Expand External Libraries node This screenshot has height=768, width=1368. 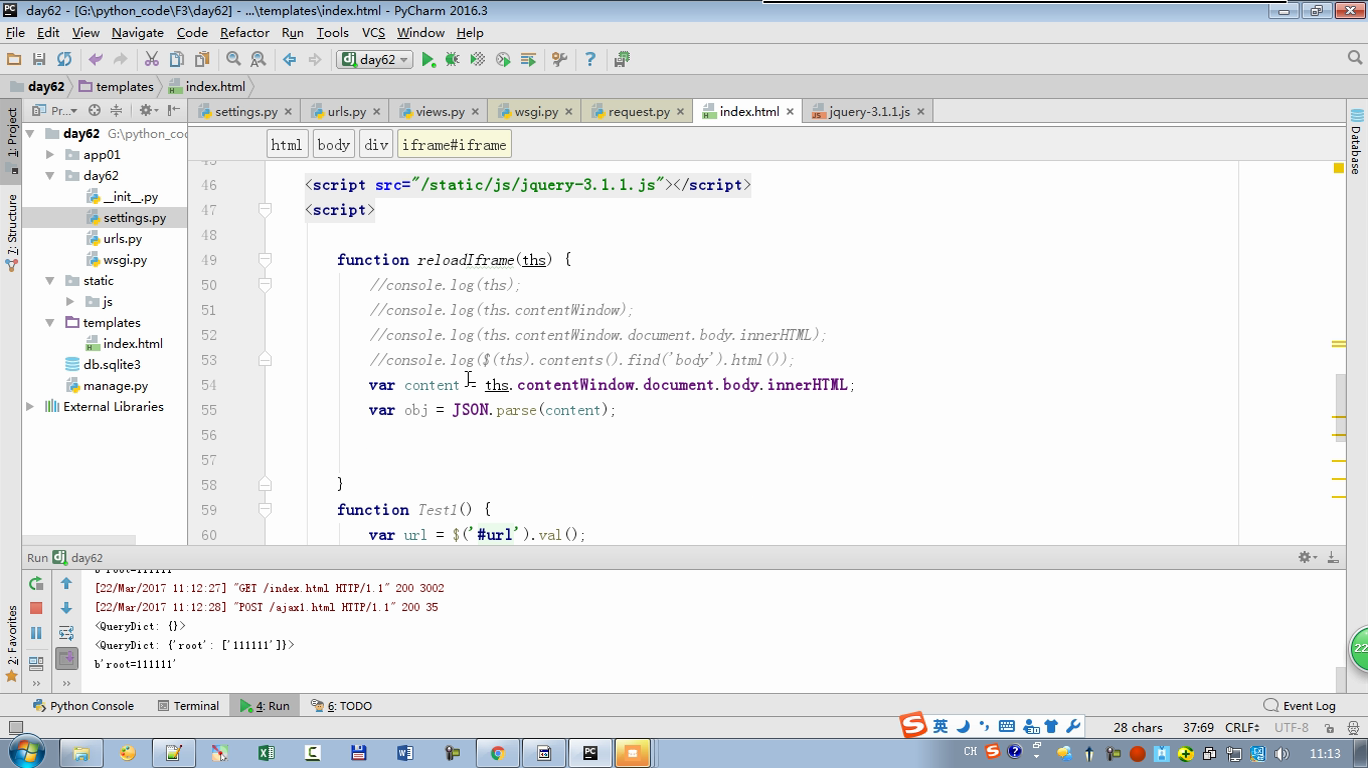(30, 407)
